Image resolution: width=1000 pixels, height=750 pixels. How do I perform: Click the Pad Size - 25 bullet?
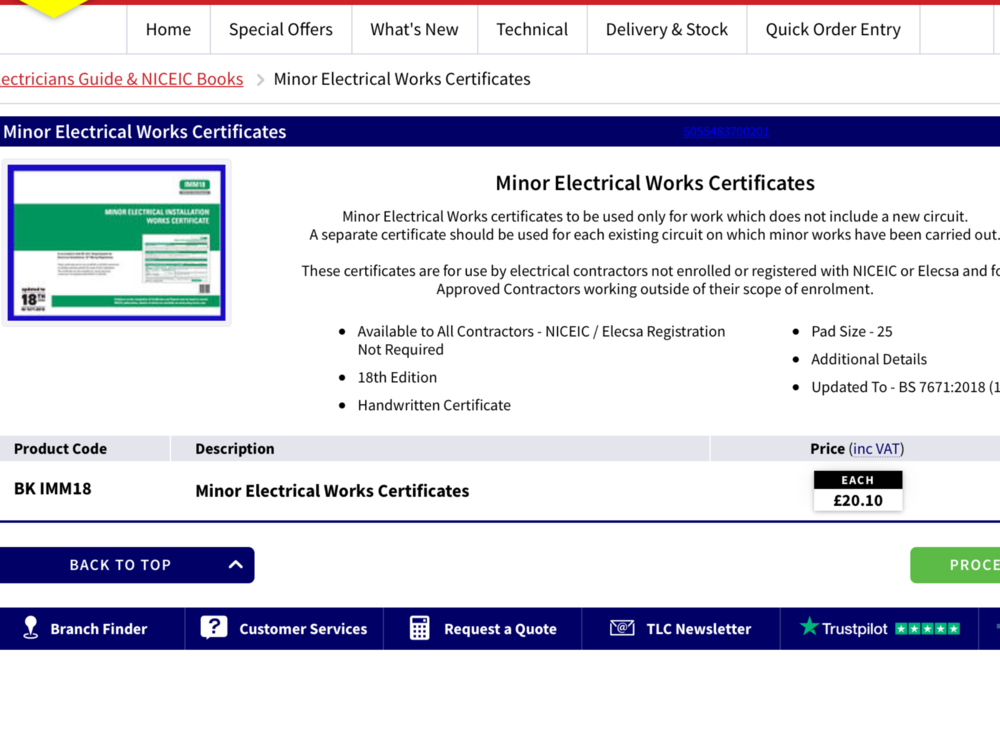coord(852,332)
